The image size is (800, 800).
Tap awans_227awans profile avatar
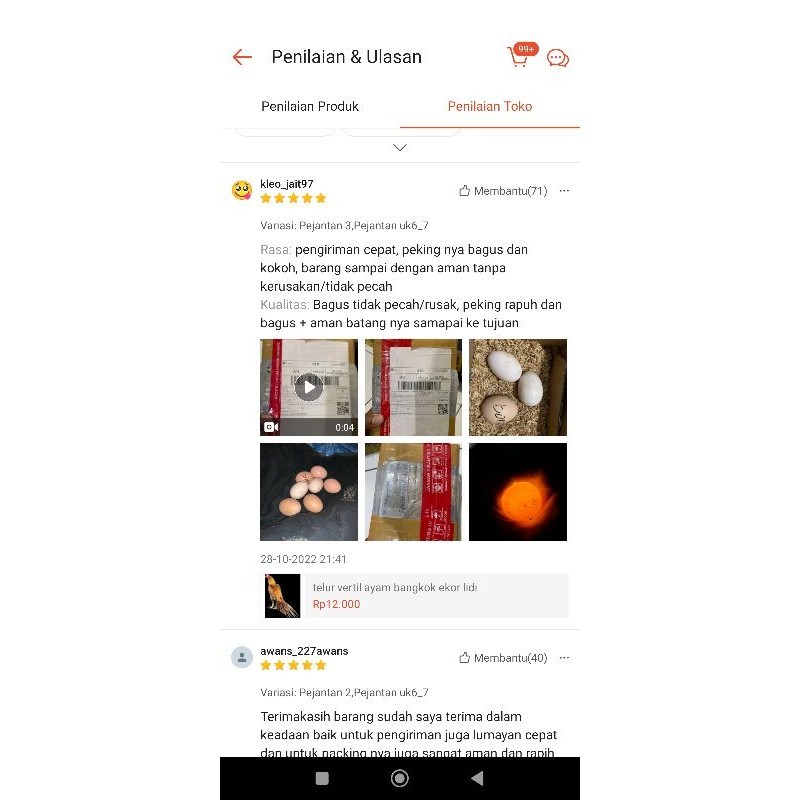242,657
